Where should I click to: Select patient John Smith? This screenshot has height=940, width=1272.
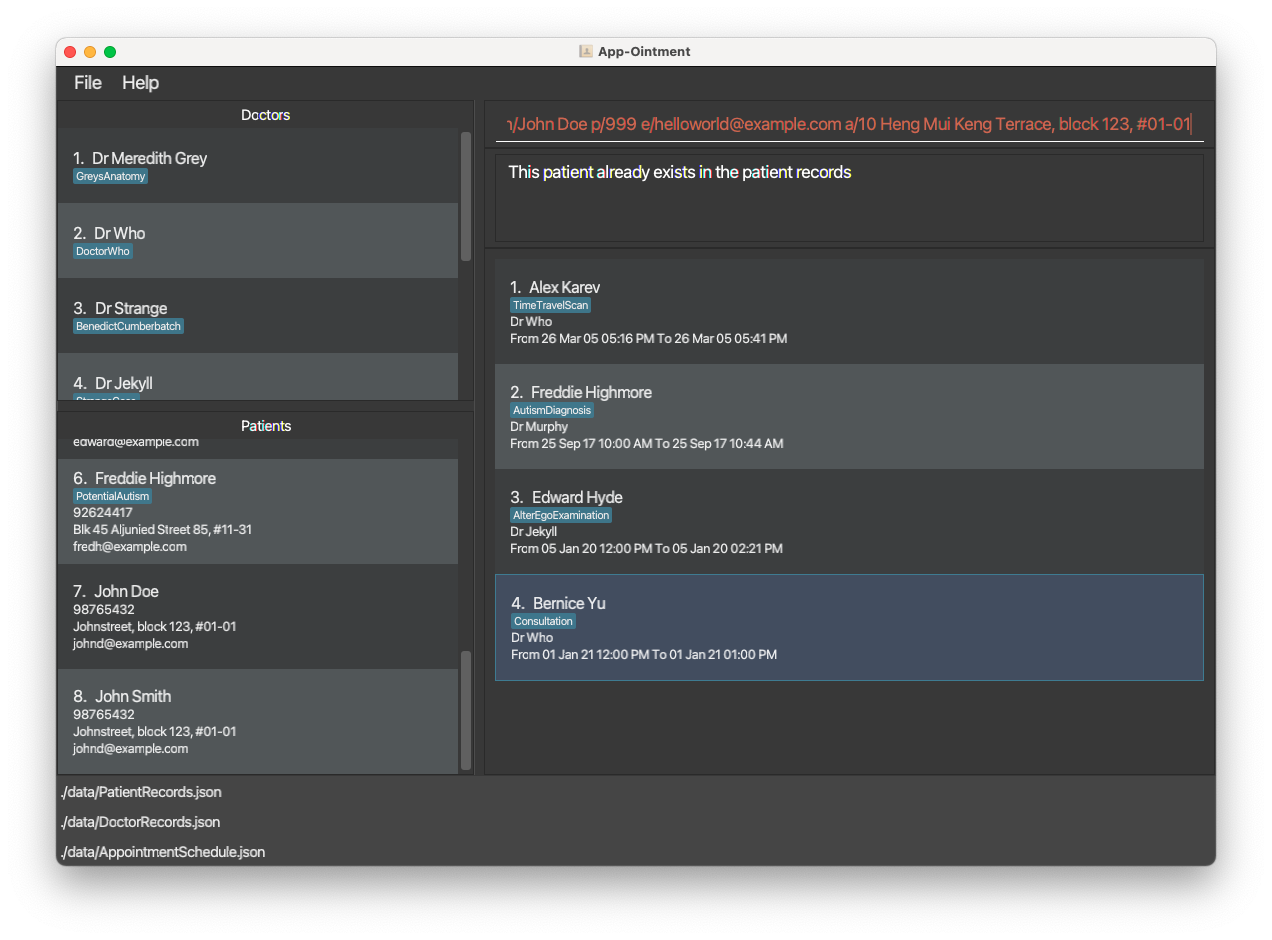tap(258, 722)
